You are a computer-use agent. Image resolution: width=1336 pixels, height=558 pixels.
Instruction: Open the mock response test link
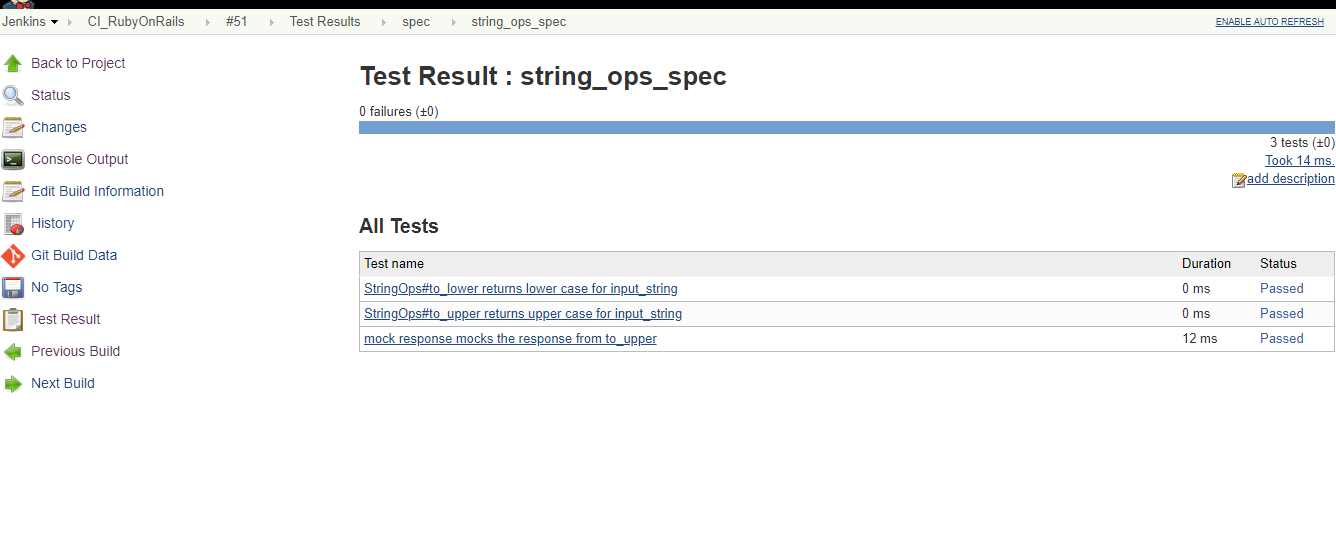(510, 339)
